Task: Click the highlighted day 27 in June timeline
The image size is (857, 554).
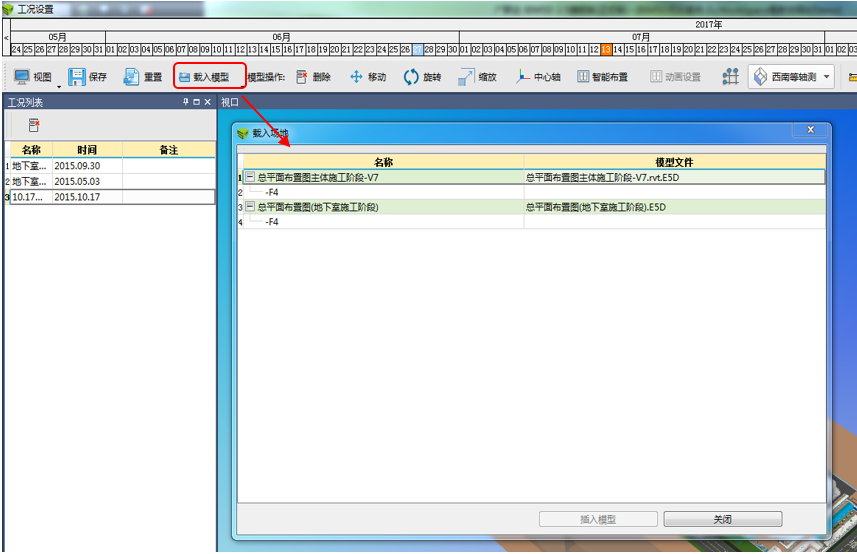Action: click(418, 50)
